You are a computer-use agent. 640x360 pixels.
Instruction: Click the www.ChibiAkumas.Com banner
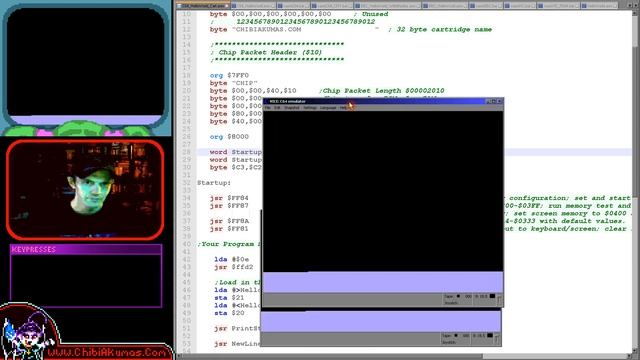click(107, 352)
